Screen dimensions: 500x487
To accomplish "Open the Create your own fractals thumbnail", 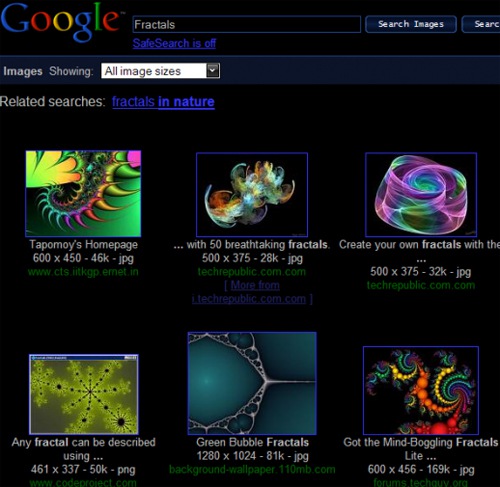I will (421, 195).
